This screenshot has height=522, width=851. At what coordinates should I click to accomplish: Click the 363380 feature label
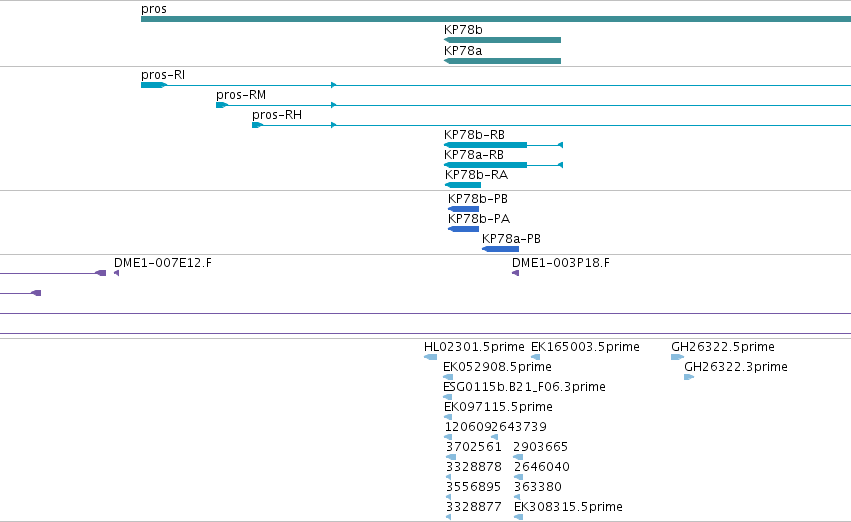click(x=538, y=487)
